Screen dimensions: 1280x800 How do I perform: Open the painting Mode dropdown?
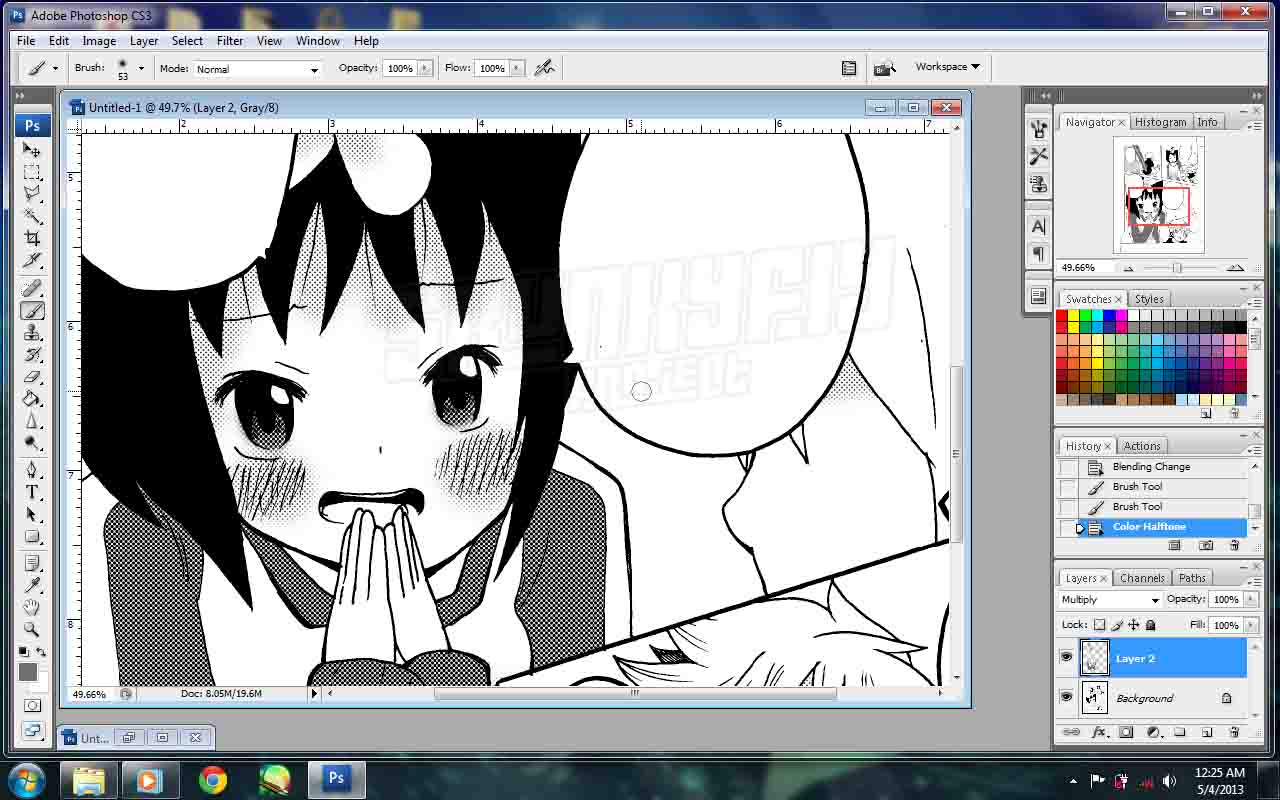pyautogui.click(x=257, y=69)
